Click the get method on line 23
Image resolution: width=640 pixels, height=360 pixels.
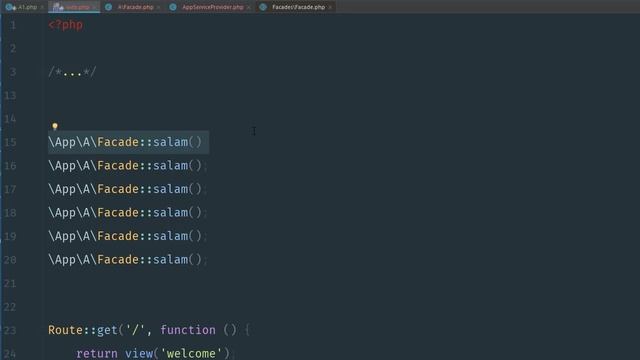point(107,330)
